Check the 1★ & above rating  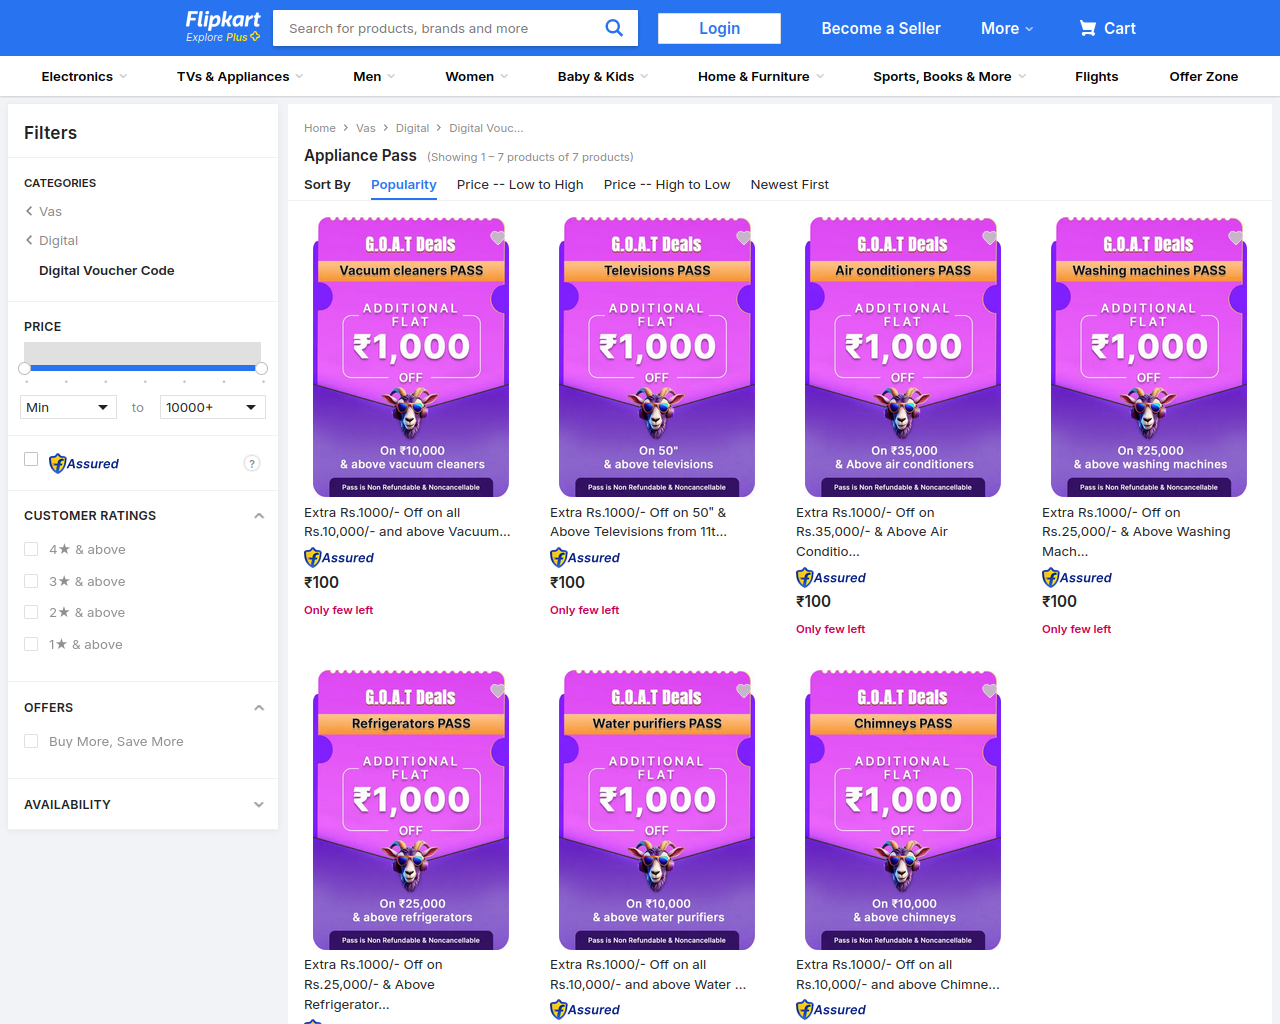pyautogui.click(x=31, y=644)
